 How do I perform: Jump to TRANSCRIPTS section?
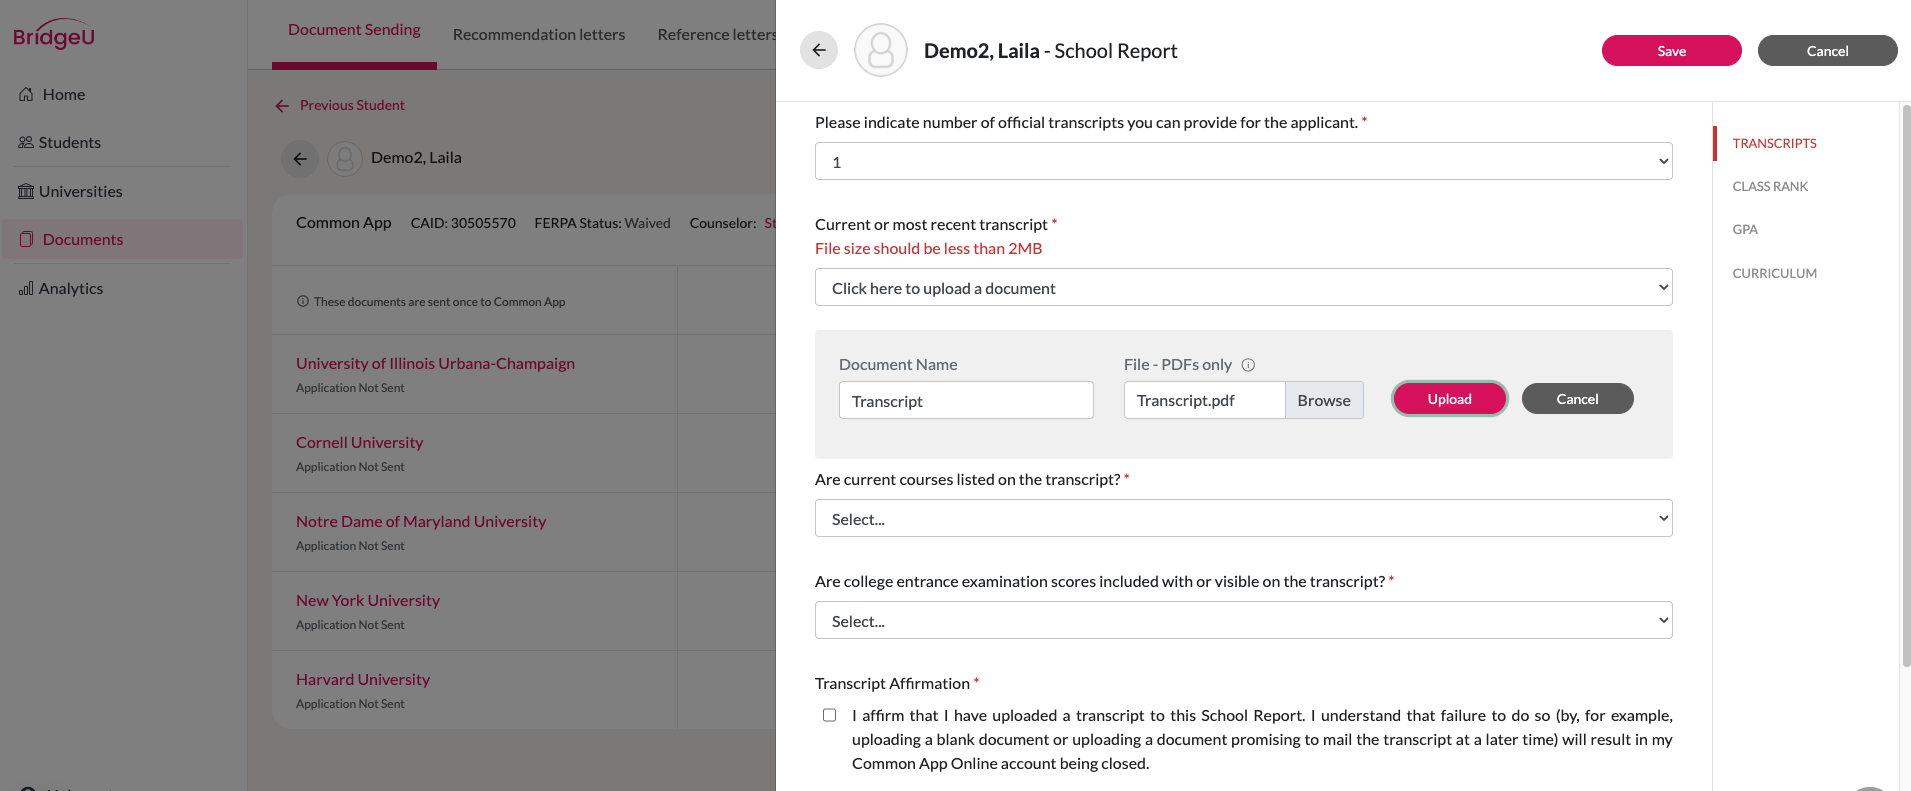[x=1775, y=143]
